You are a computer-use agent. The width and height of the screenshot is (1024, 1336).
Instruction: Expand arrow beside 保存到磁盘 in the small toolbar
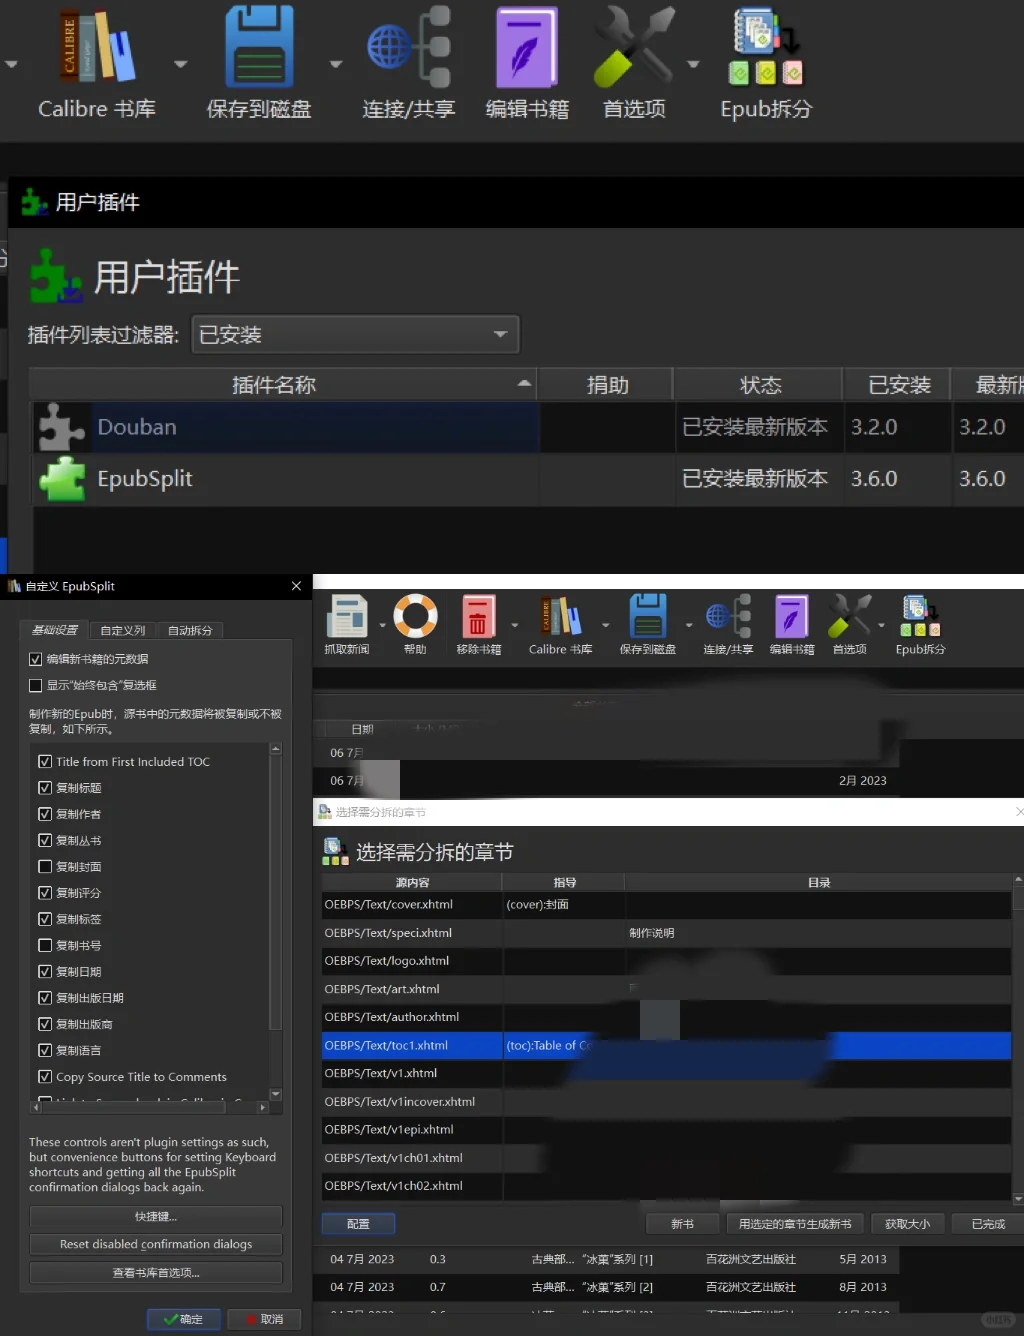click(689, 625)
